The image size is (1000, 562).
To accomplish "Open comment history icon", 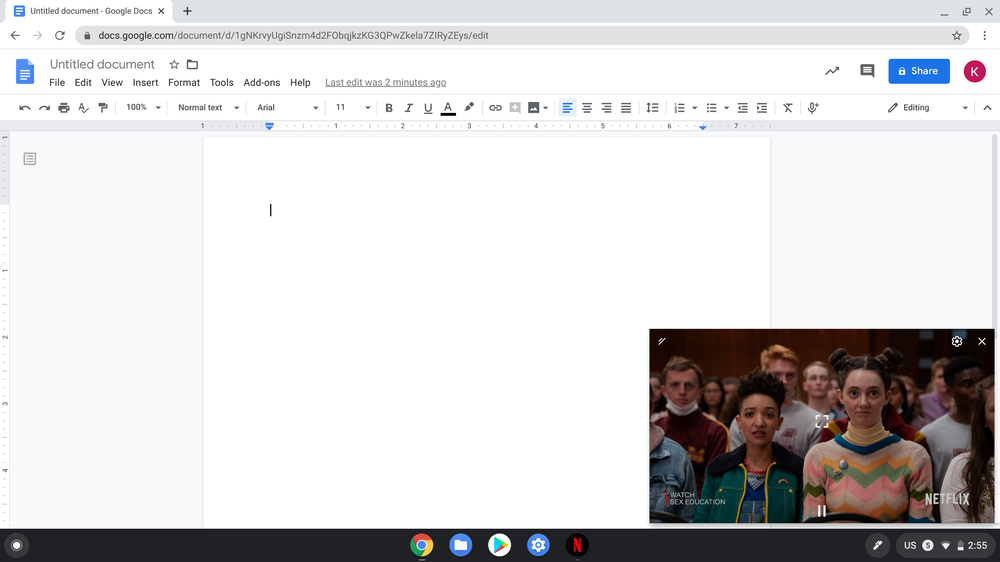I will point(867,71).
